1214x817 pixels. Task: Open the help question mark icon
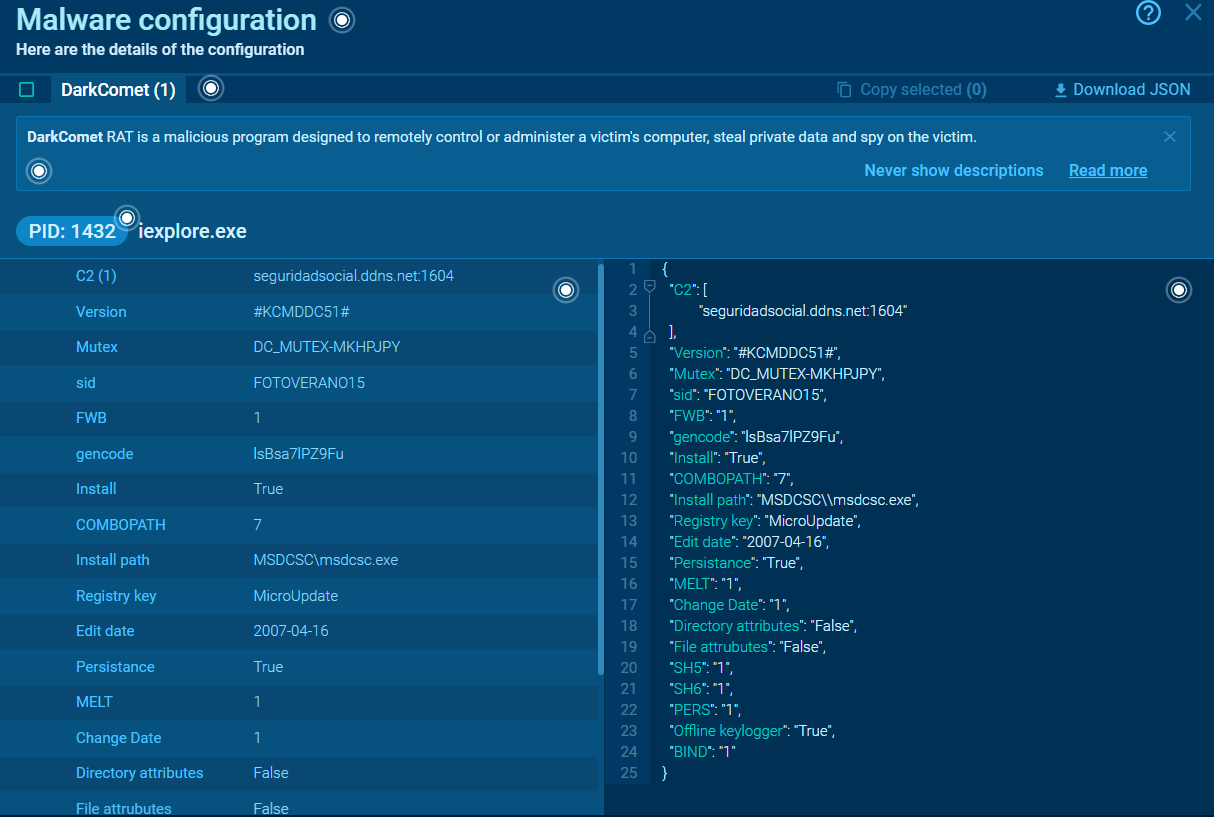point(1148,13)
